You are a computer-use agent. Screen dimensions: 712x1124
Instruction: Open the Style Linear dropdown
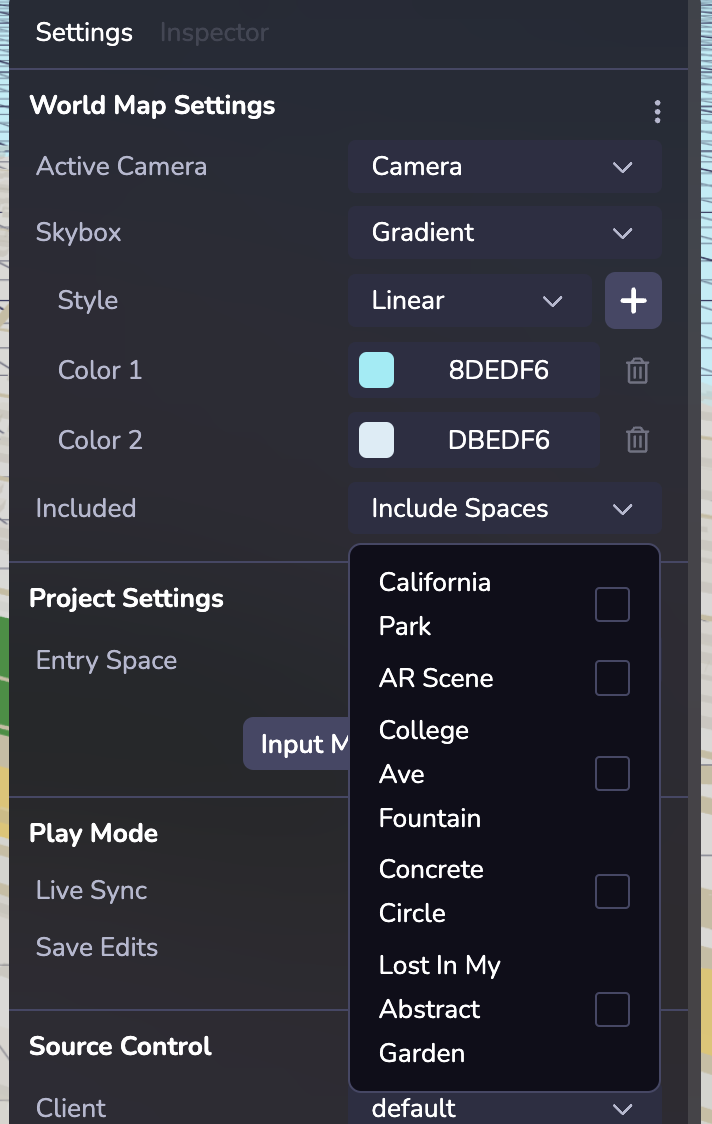(469, 300)
